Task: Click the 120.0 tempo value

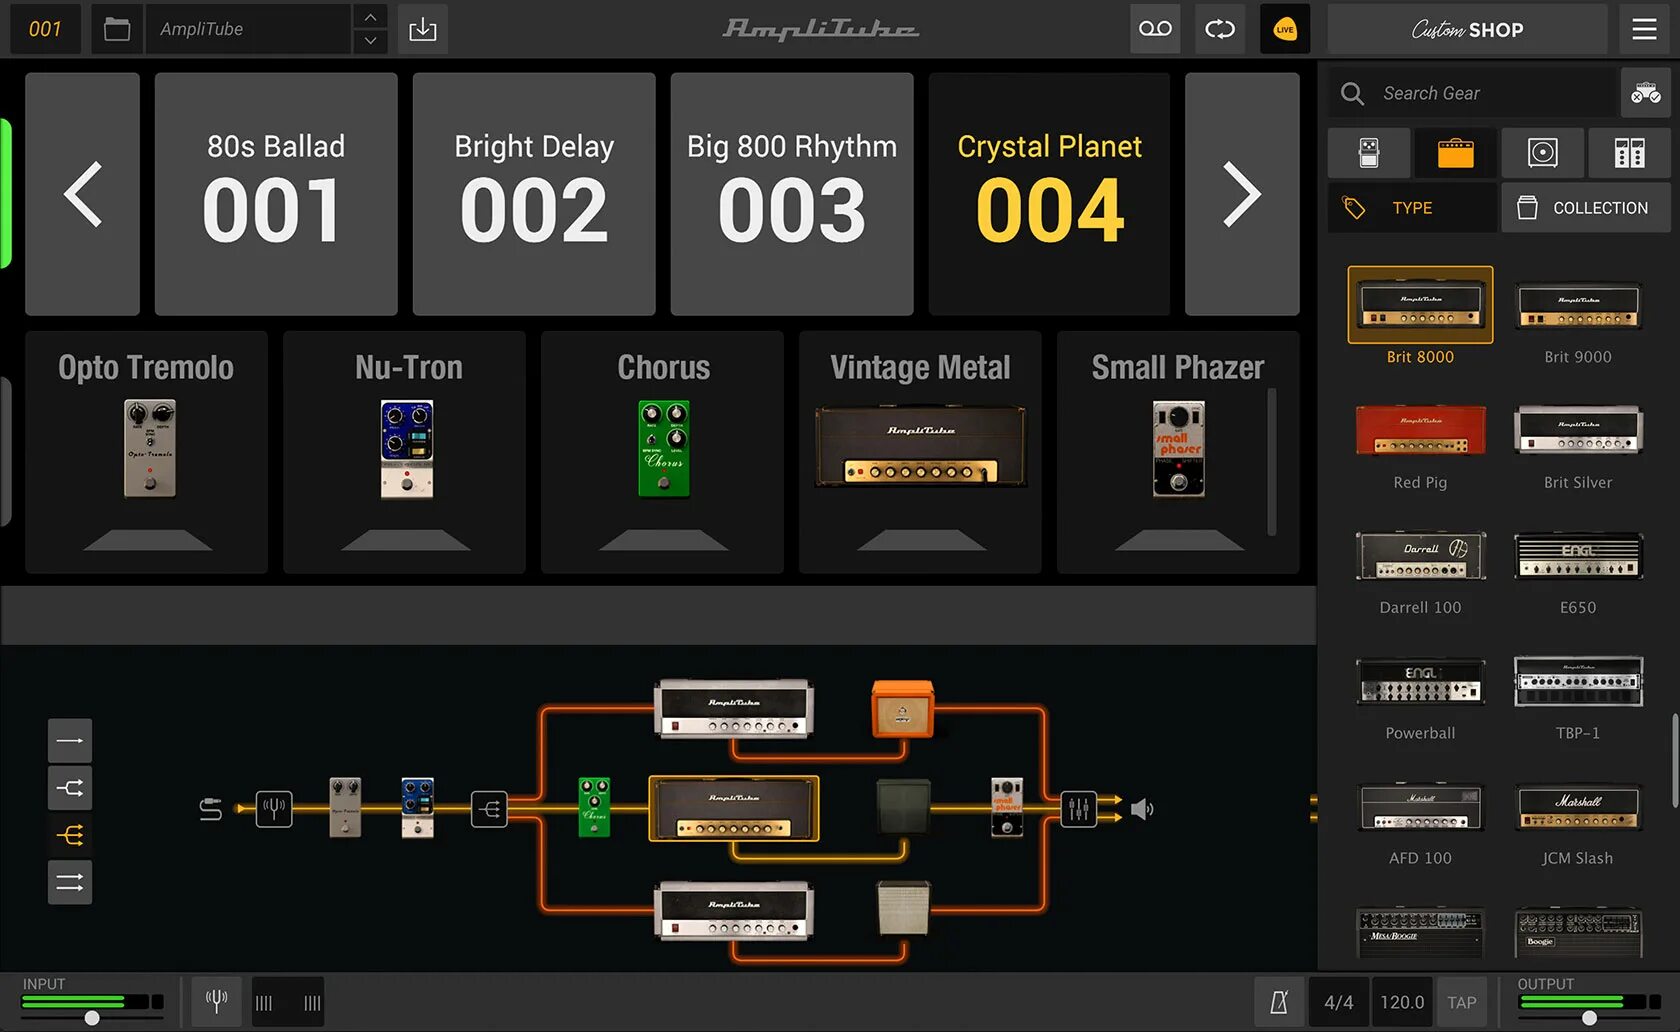Action: 1402,1002
